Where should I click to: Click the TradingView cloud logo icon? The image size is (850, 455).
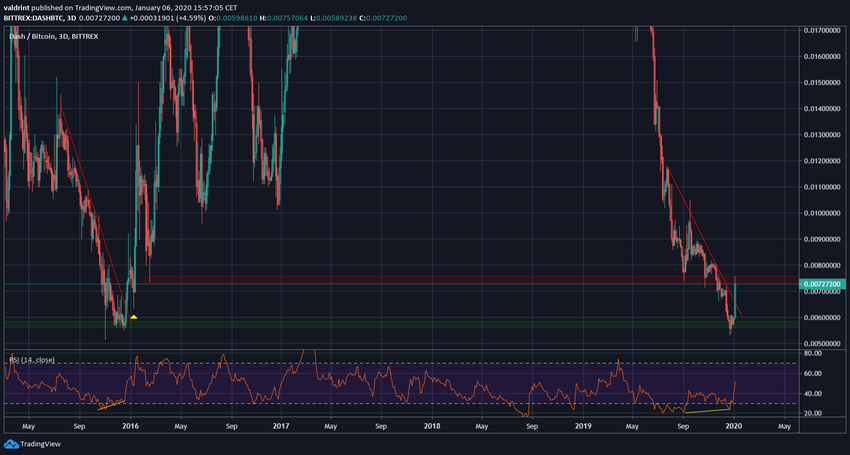tap(11, 445)
